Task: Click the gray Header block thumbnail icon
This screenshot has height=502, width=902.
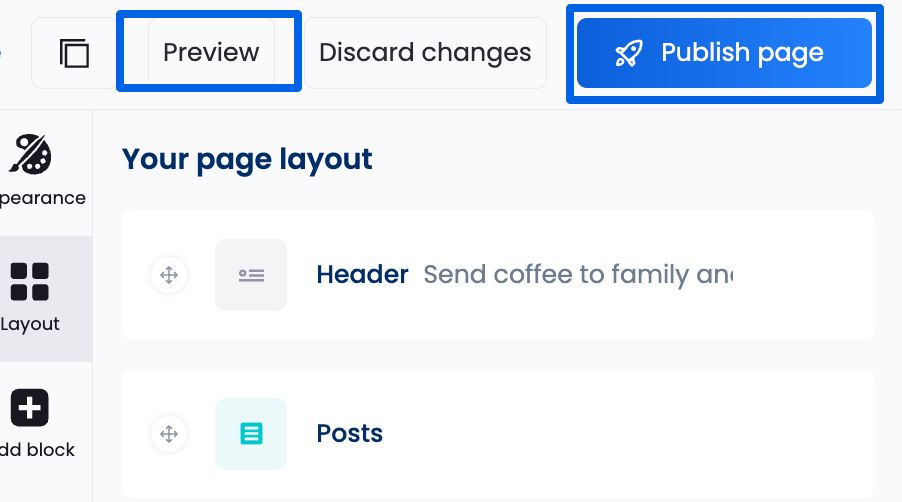Action: click(251, 275)
